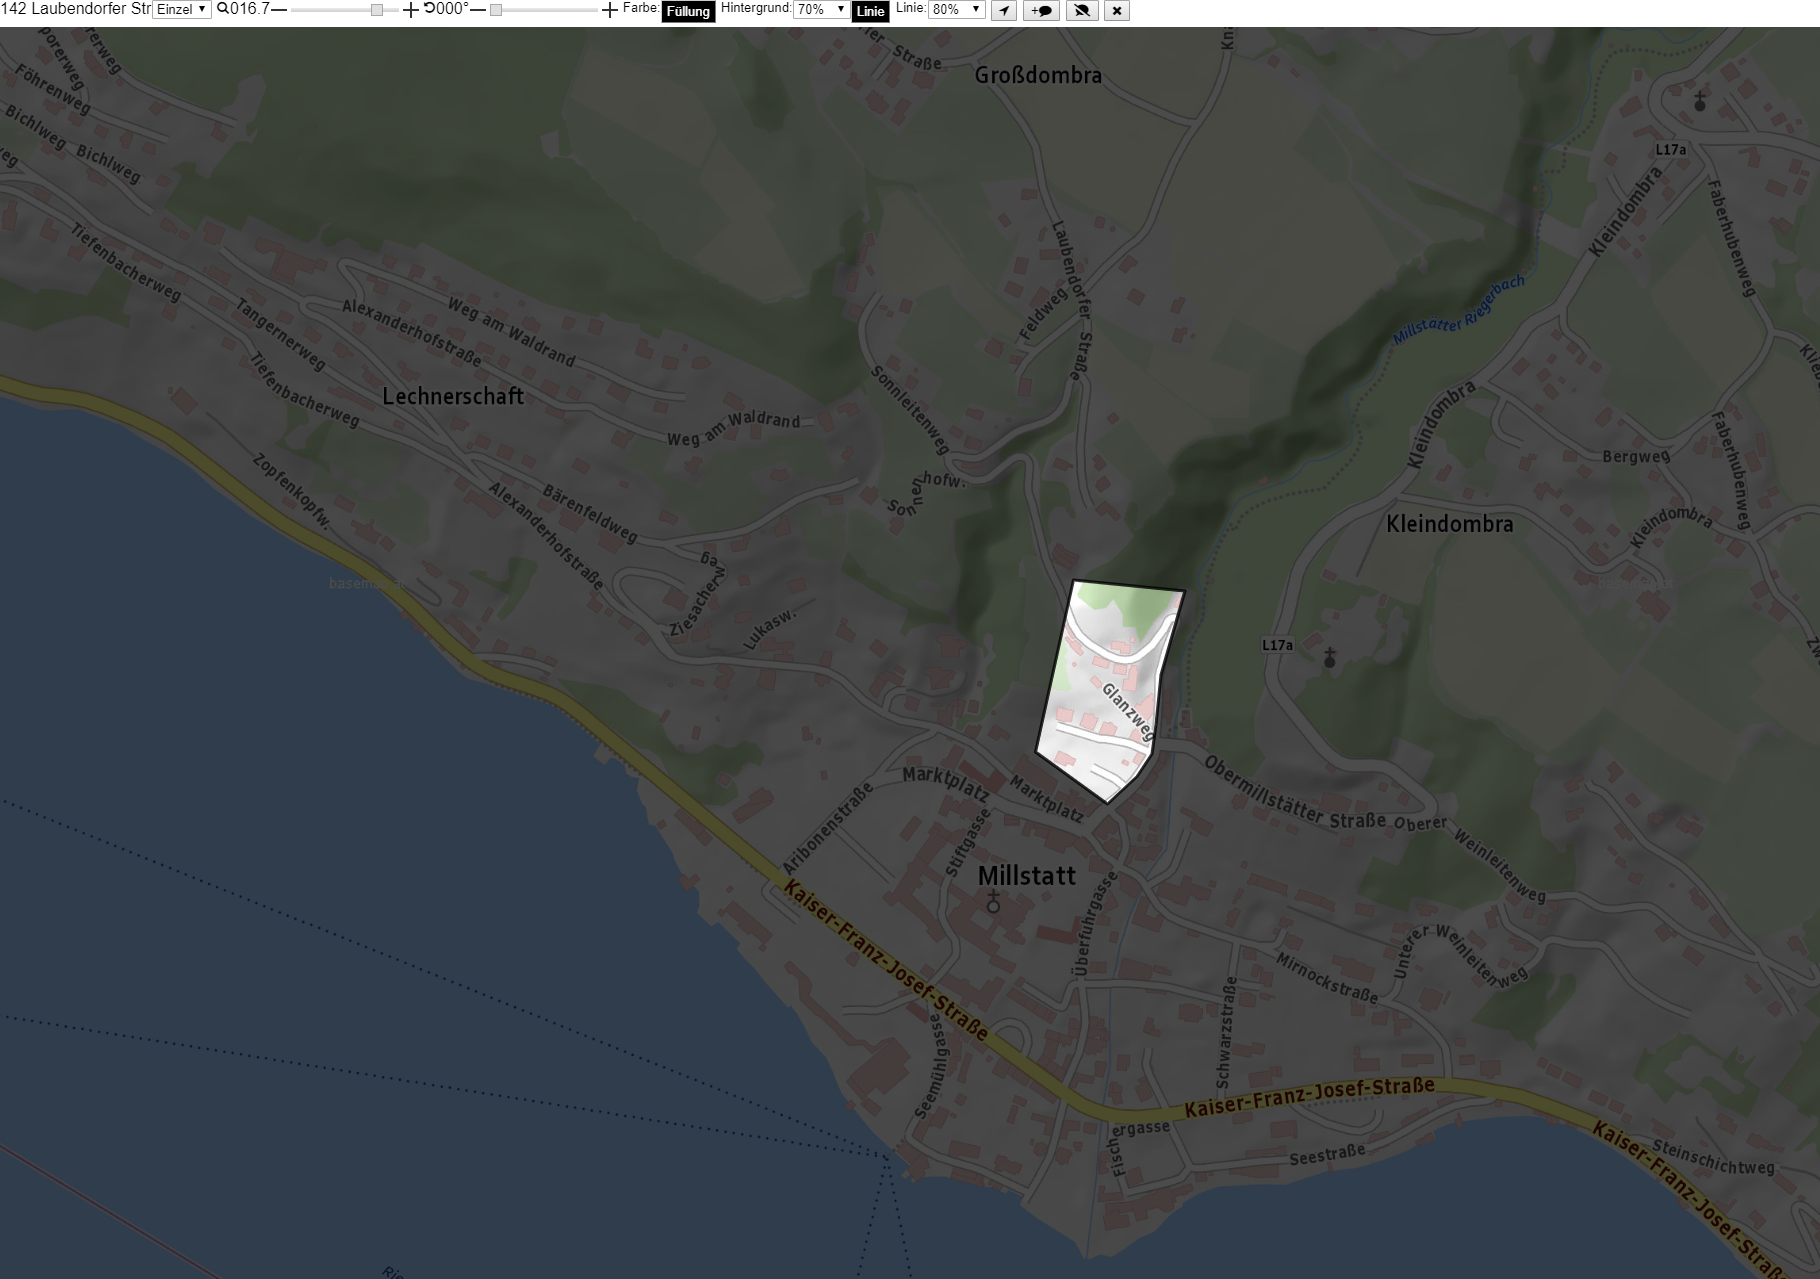Viewport: 1820px width, 1279px height.
Task: Open the Hintergrund 70% dropdown
Action: (821, 9)
